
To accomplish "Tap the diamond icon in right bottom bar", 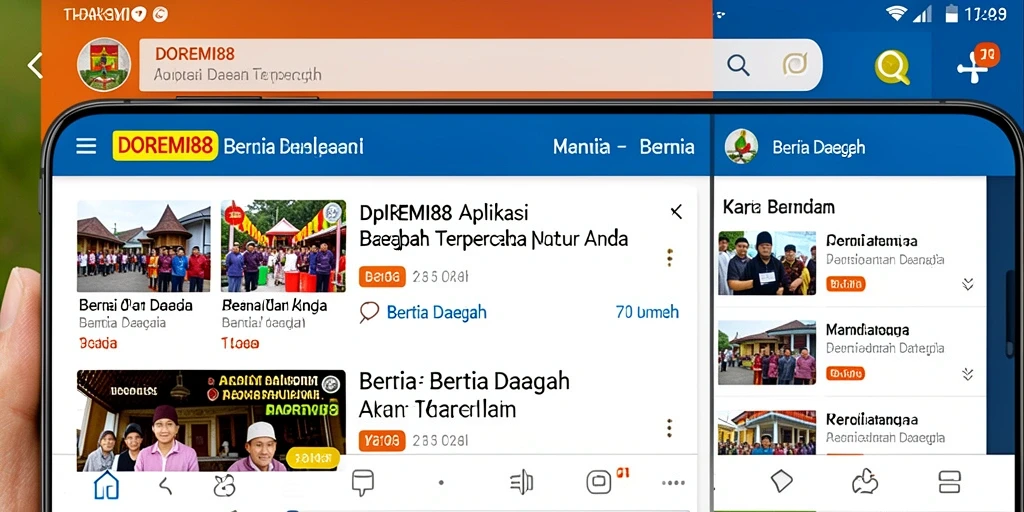I will [781, 482].
